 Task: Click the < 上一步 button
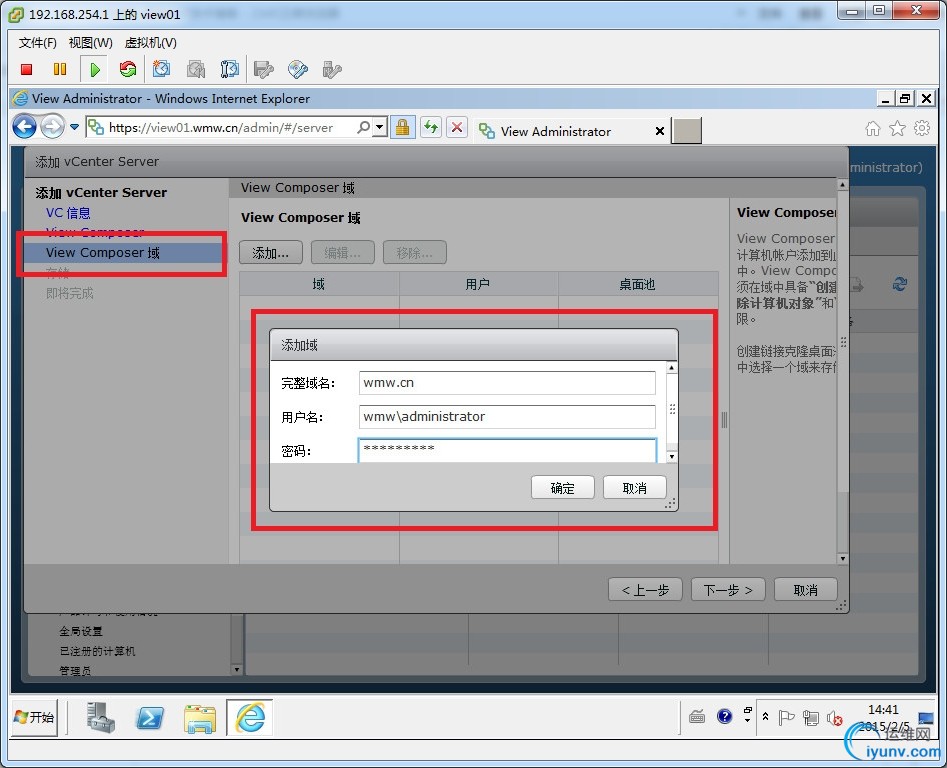pos(645,590)
